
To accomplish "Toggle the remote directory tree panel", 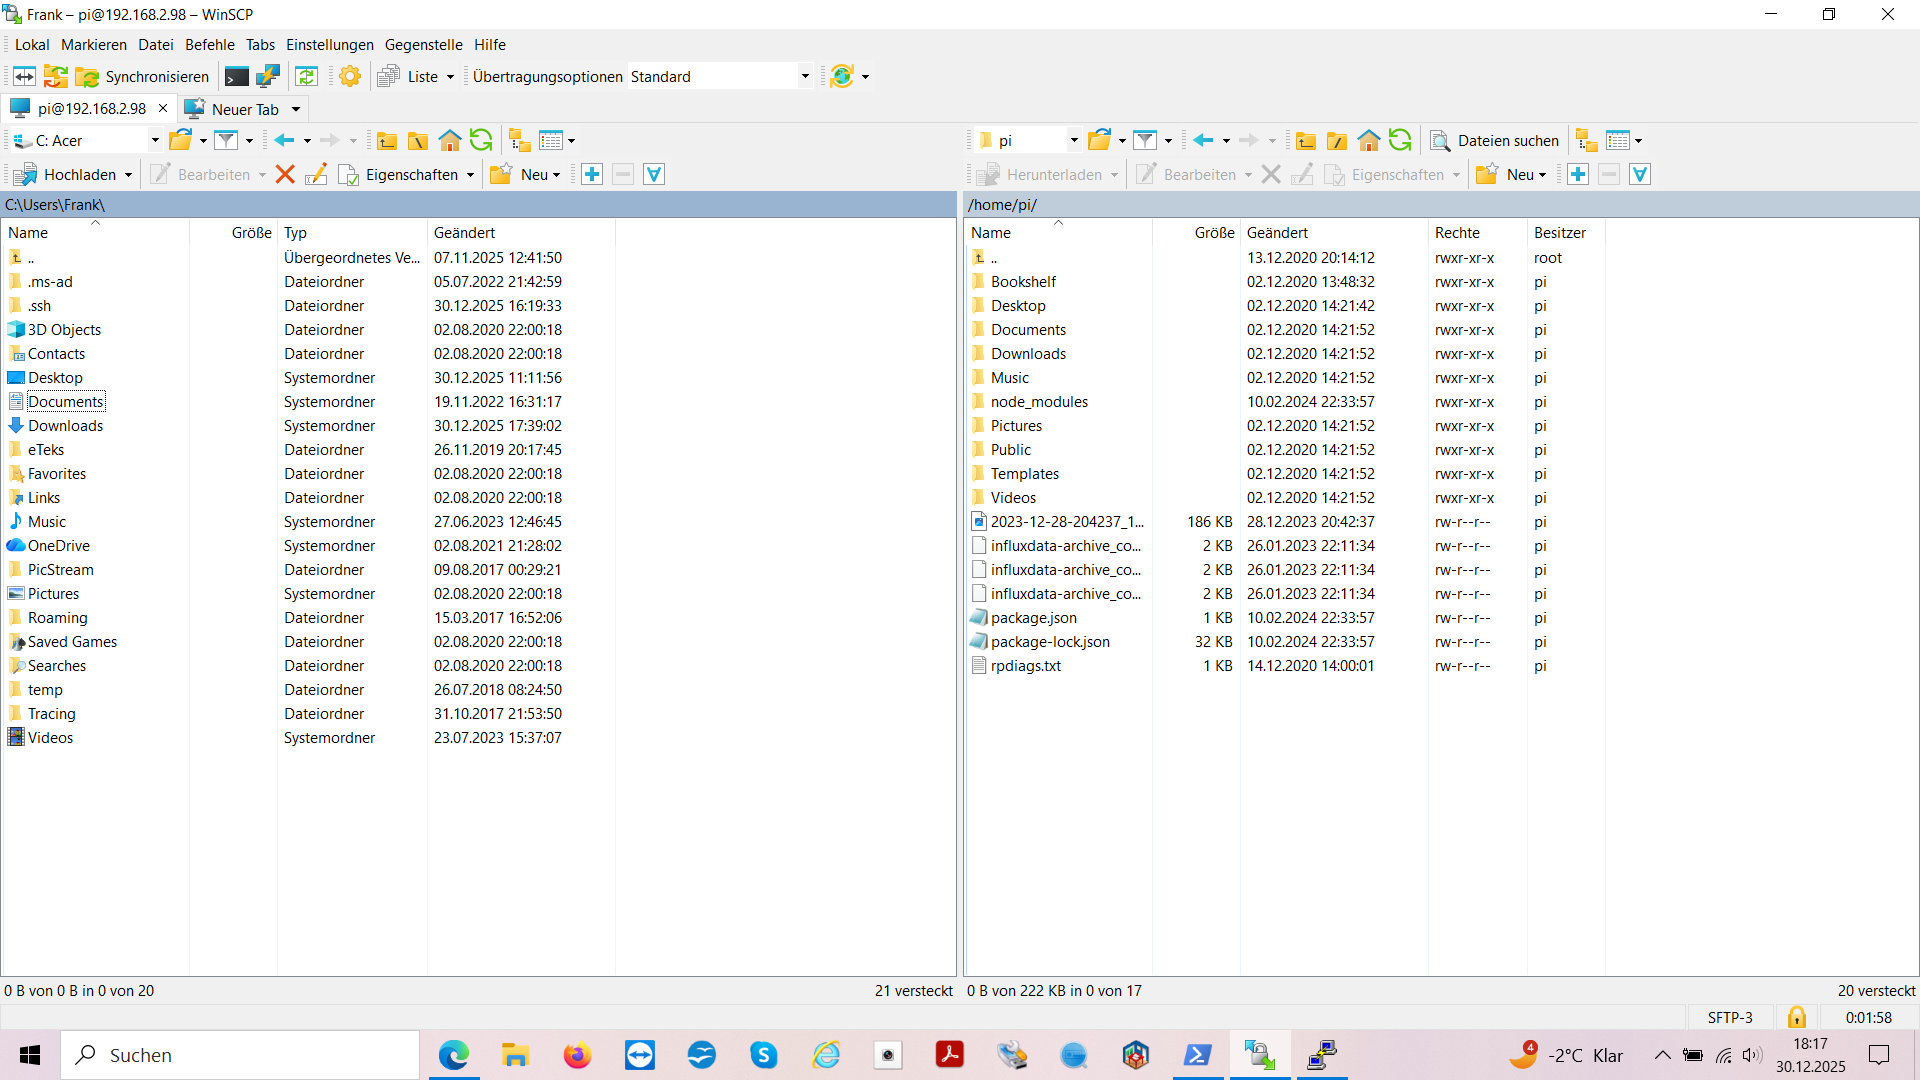I will coord(1587,141).
